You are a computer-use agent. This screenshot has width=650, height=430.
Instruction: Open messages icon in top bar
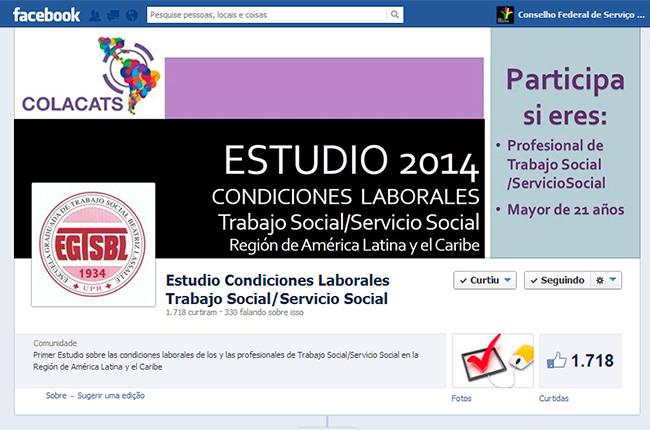[x=113, y=16]
